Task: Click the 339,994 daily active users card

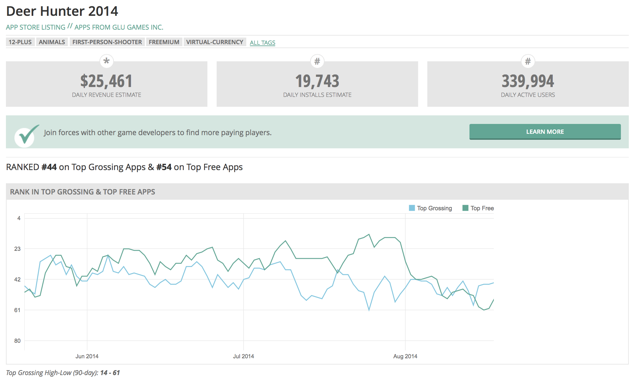Action: [528, 84]
